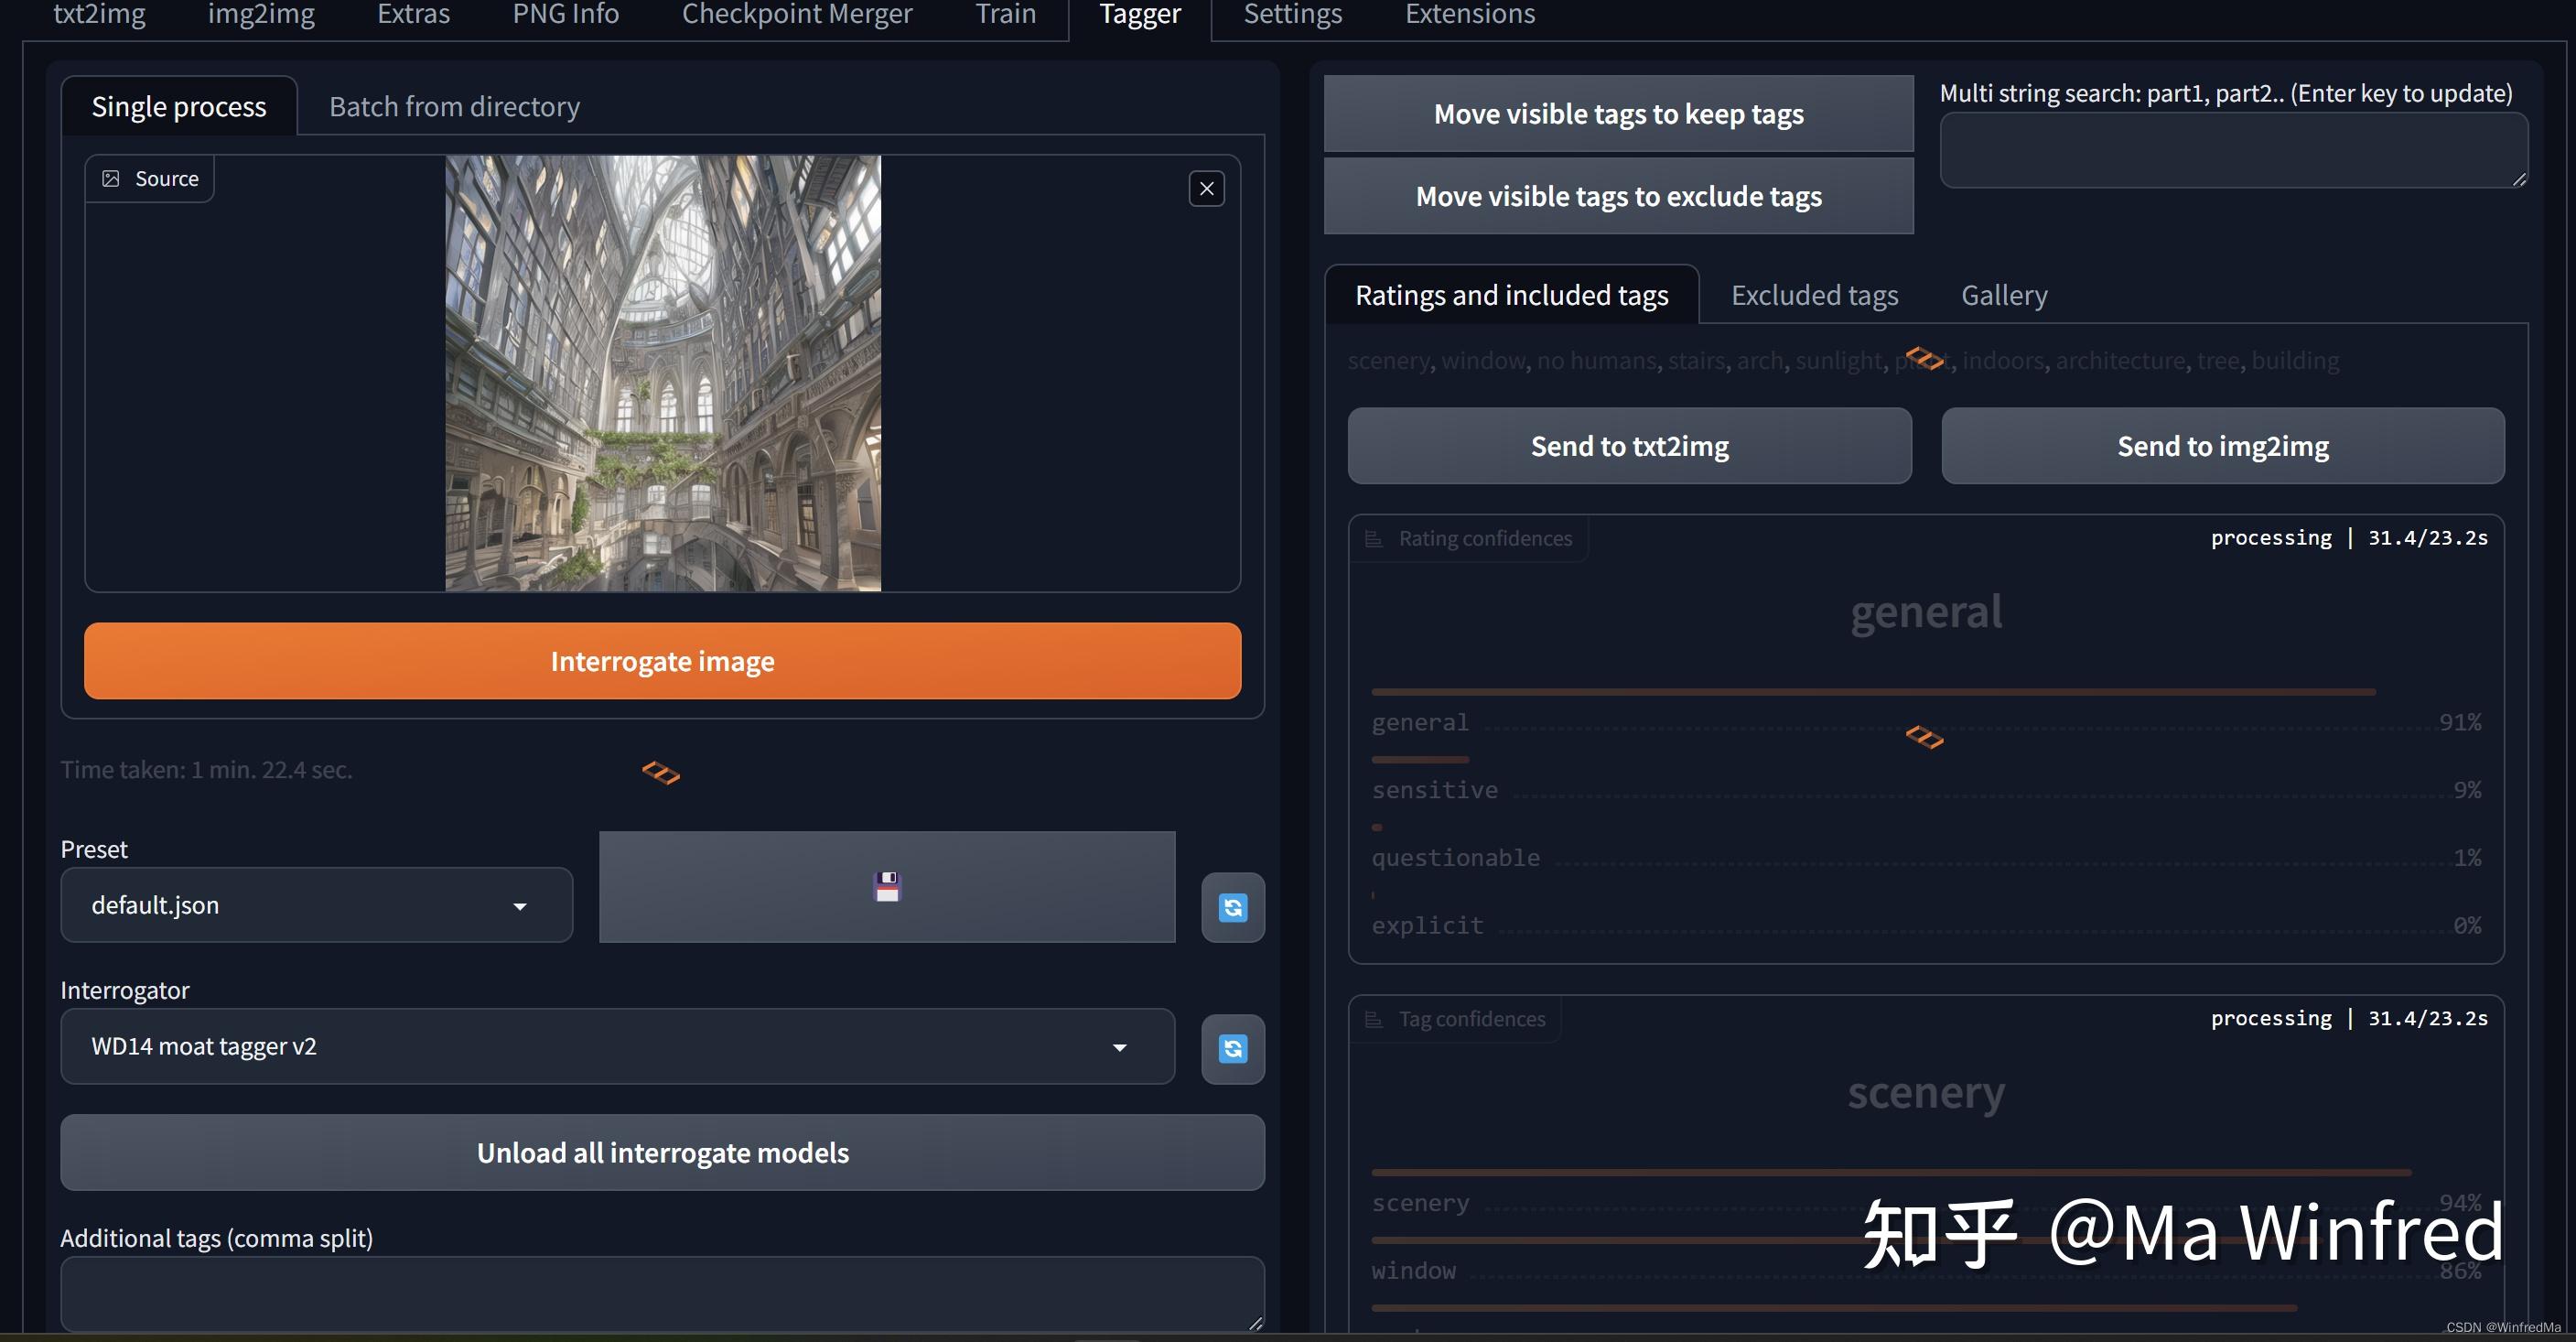
Task: Open the Excluded tags tab
Action: (1814, 295)
